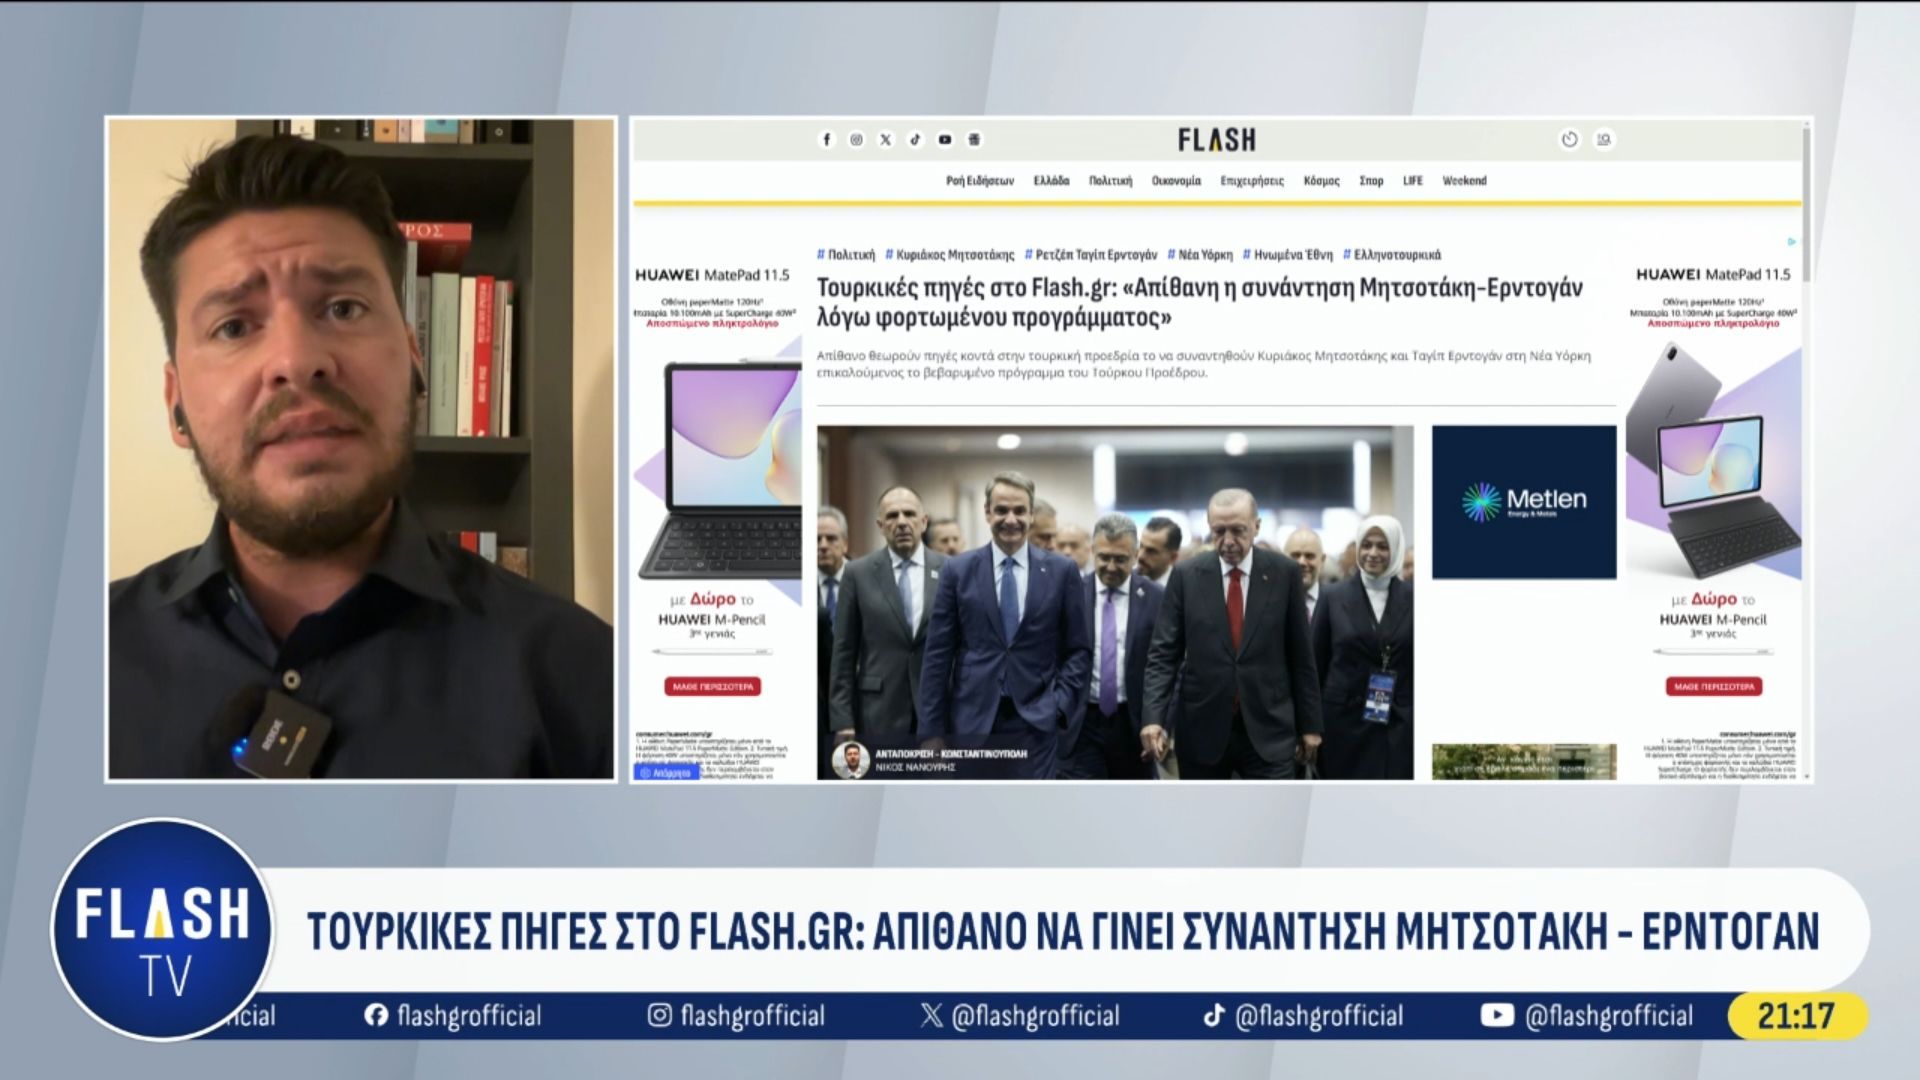Open the X (Twitter) icon in the site header
Viewport: 1920px width, 1080px height.
[885, 140]
